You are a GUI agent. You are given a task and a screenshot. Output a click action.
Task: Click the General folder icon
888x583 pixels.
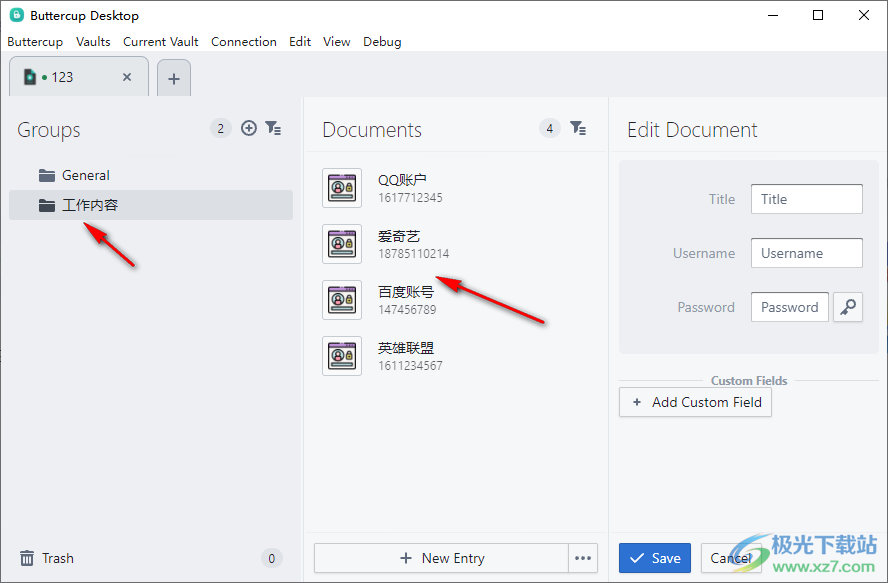click(47, 176)
